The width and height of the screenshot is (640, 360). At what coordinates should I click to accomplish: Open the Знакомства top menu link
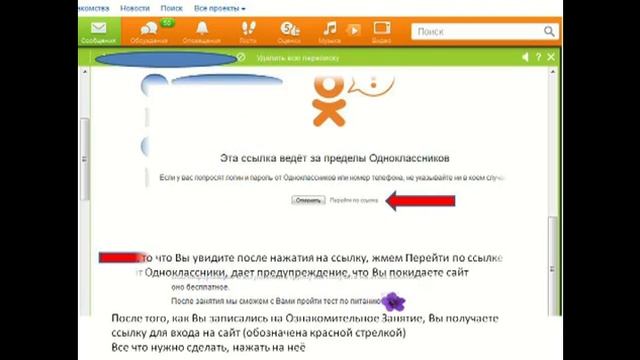coord(94,8)
